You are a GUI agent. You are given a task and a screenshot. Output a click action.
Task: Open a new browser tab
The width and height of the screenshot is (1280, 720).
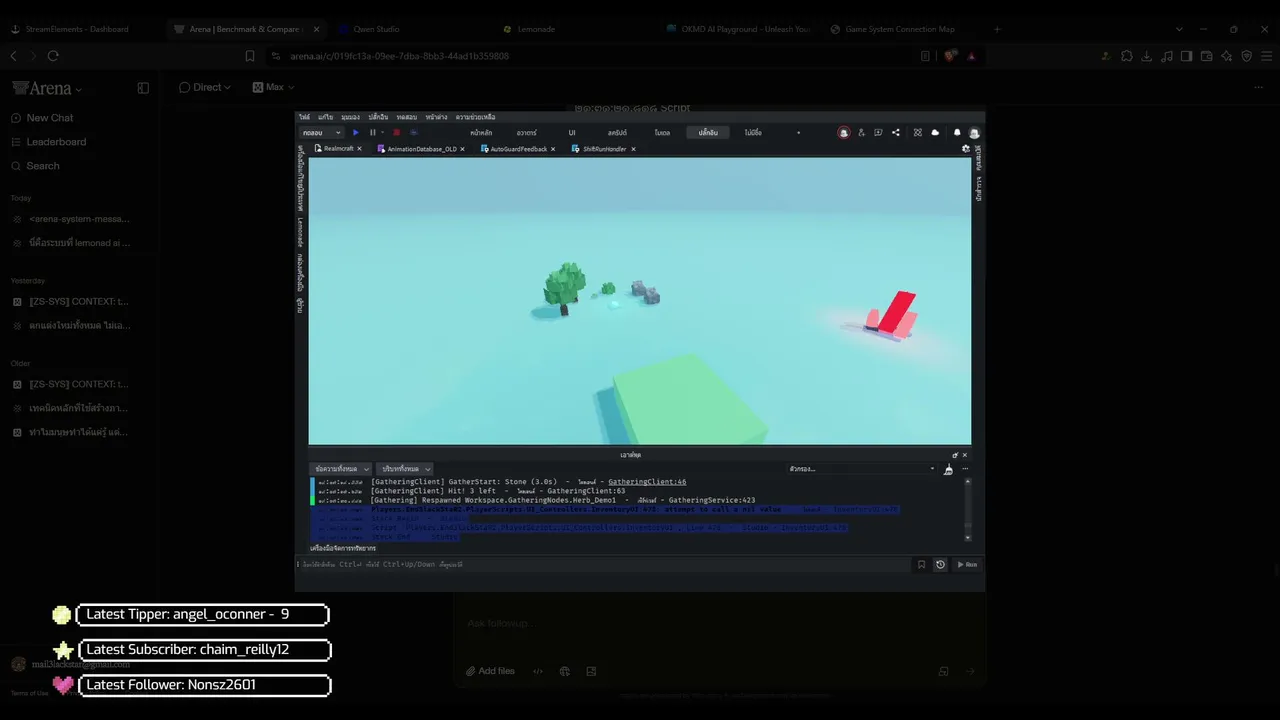(x=997, y=29)
